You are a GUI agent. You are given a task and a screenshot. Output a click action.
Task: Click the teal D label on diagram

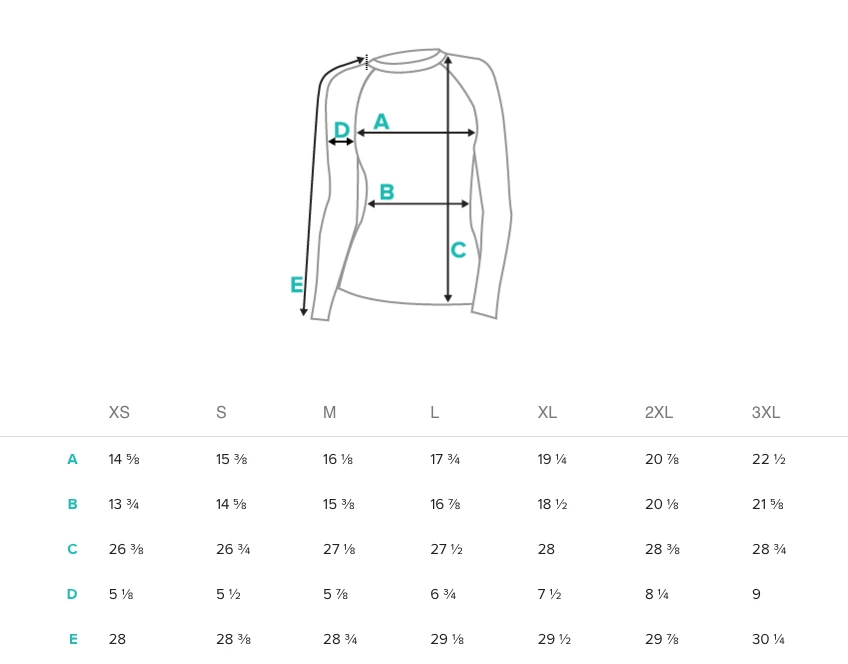[x=341, y=130]
